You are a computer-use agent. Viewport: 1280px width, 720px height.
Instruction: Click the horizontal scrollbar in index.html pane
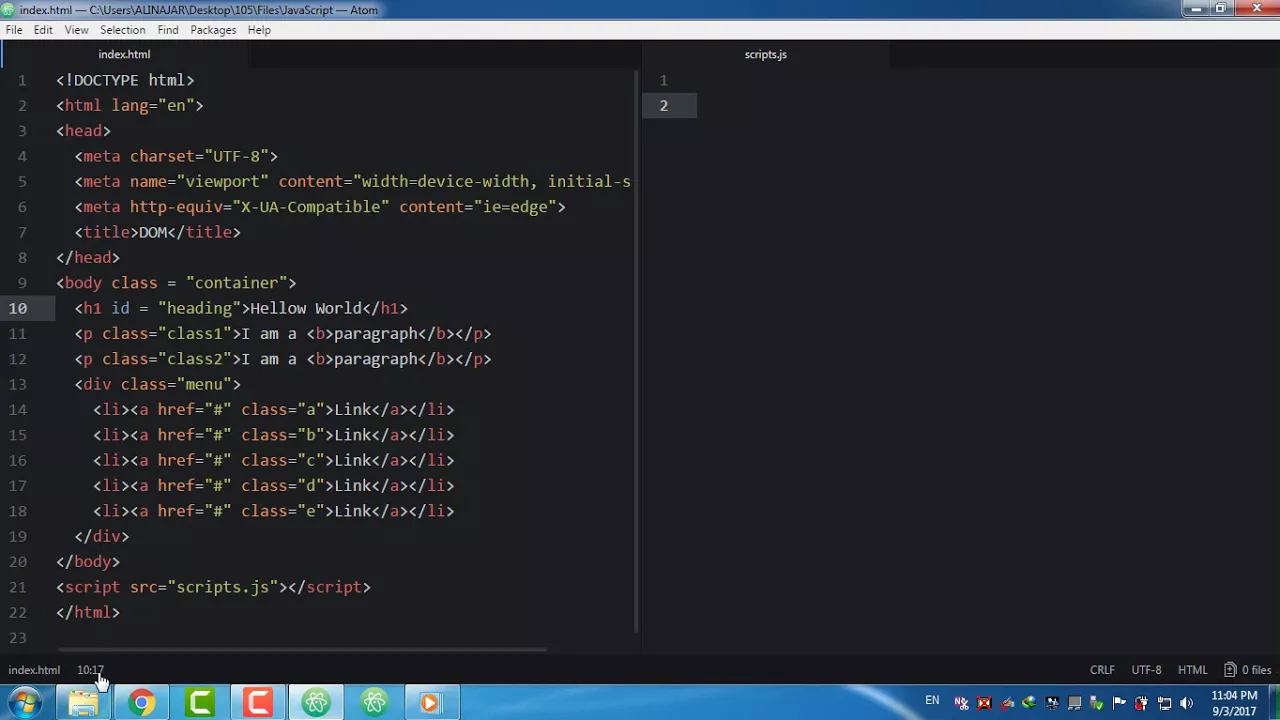[300, 650]
